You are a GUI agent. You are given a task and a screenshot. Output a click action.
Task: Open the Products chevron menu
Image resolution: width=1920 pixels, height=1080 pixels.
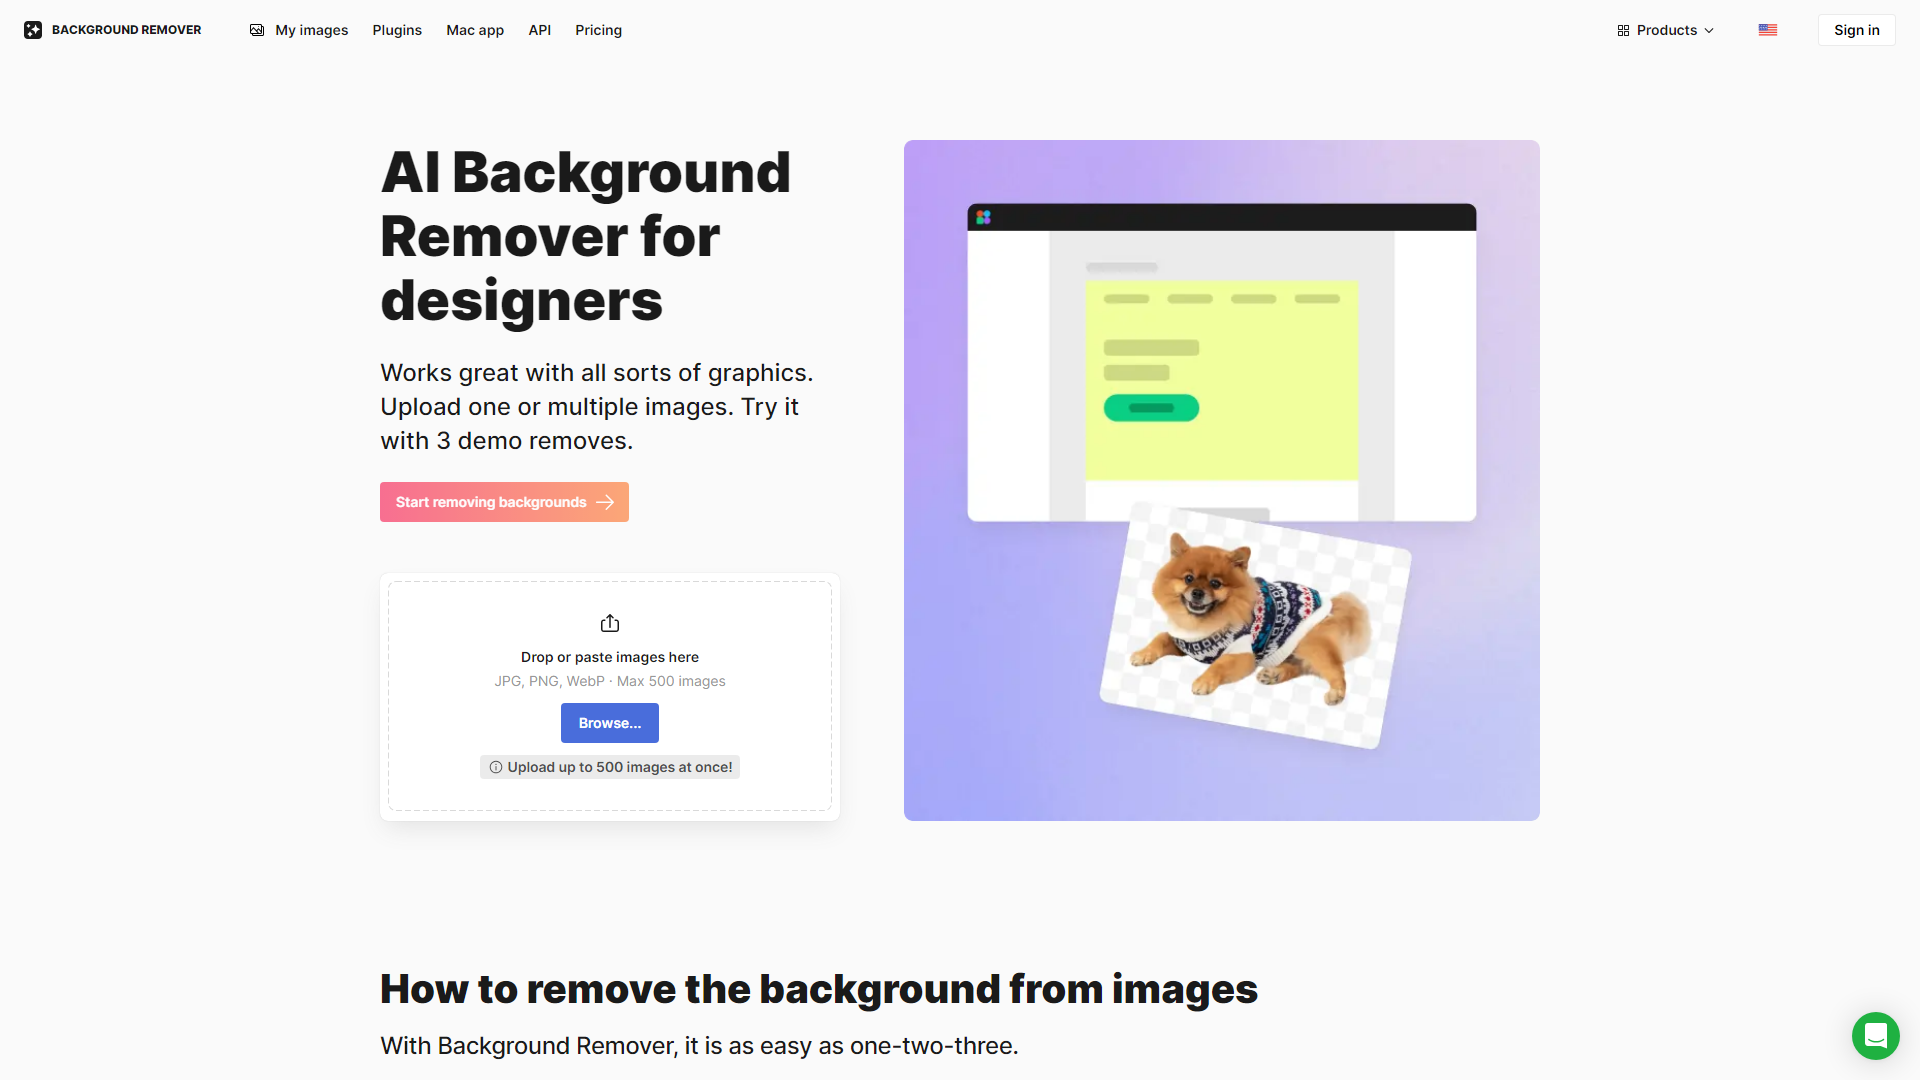(1708, 30)
